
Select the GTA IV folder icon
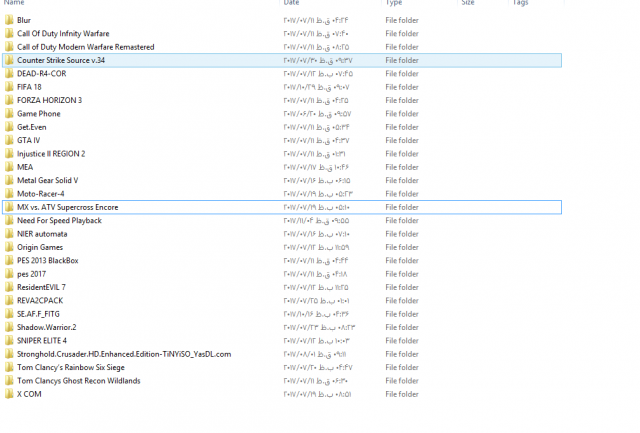click(x=9, y=140)
